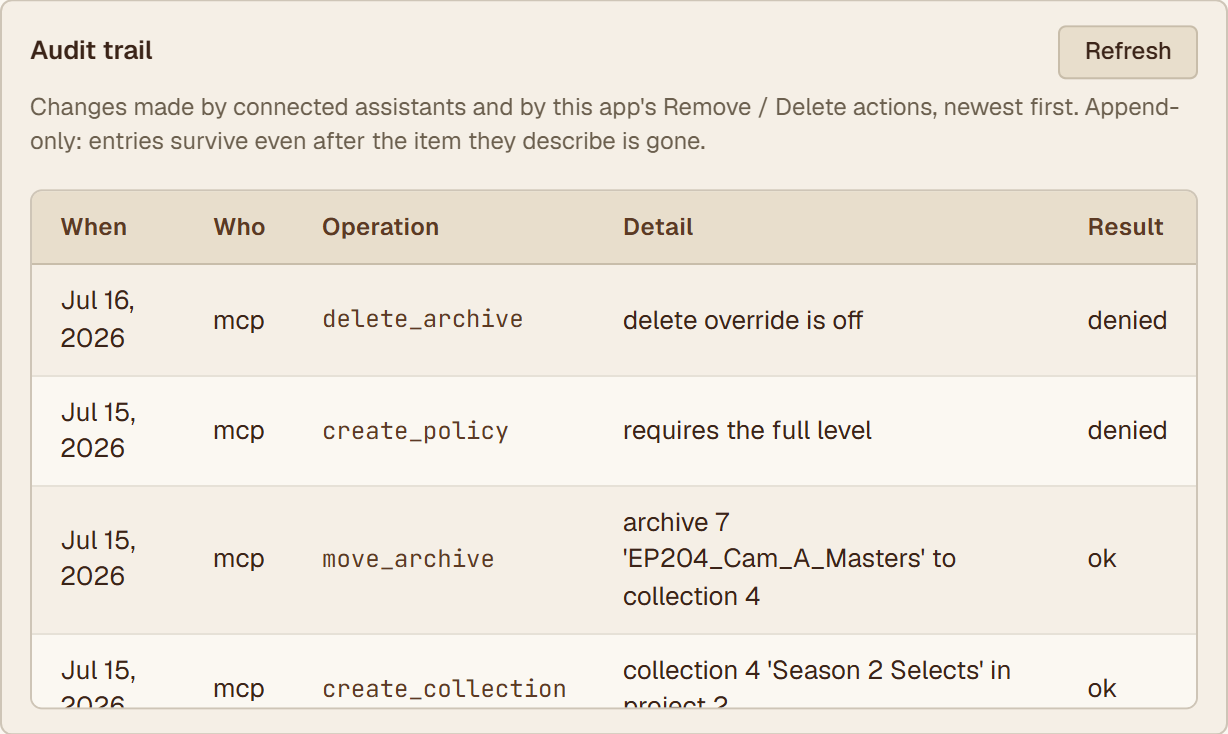
Task: Select the create_collection operation cell
Action: (x=444, y=689)
